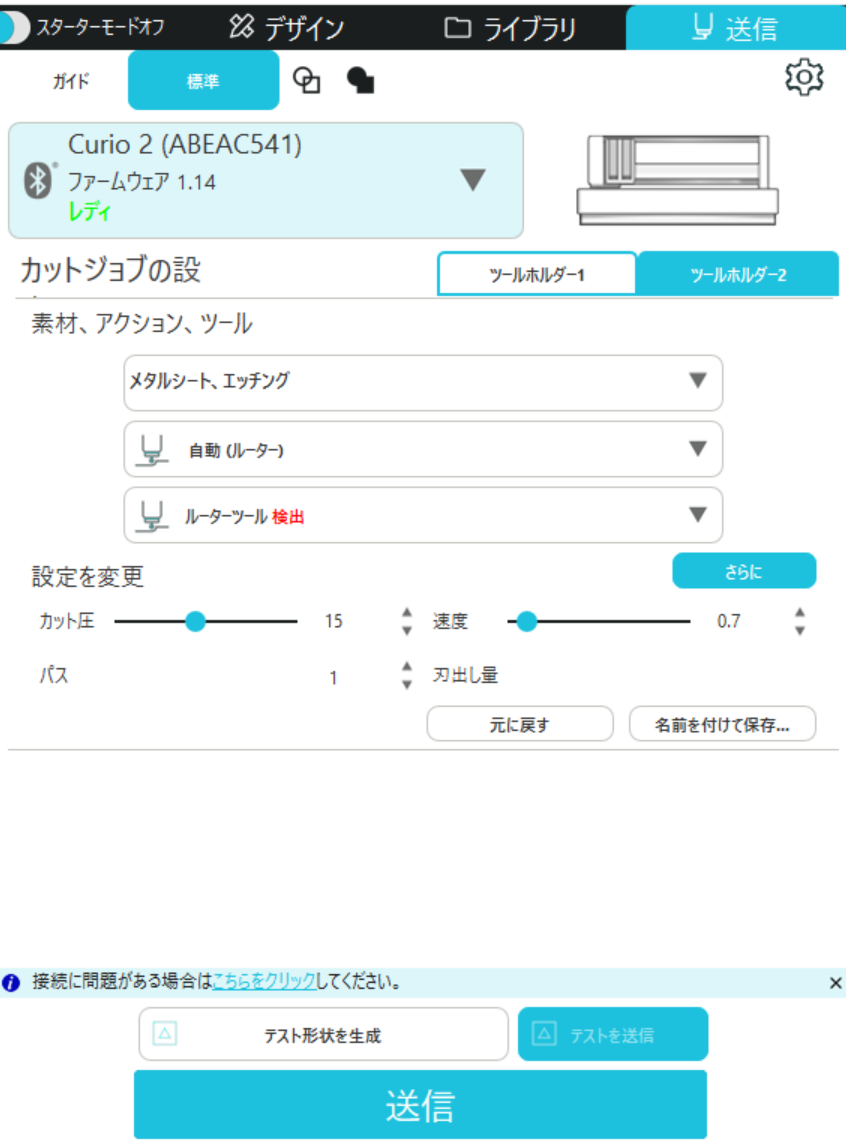Click the Curio machine illustration
The height and width of the screenshot is (1141, 846).
coord(677,180)
